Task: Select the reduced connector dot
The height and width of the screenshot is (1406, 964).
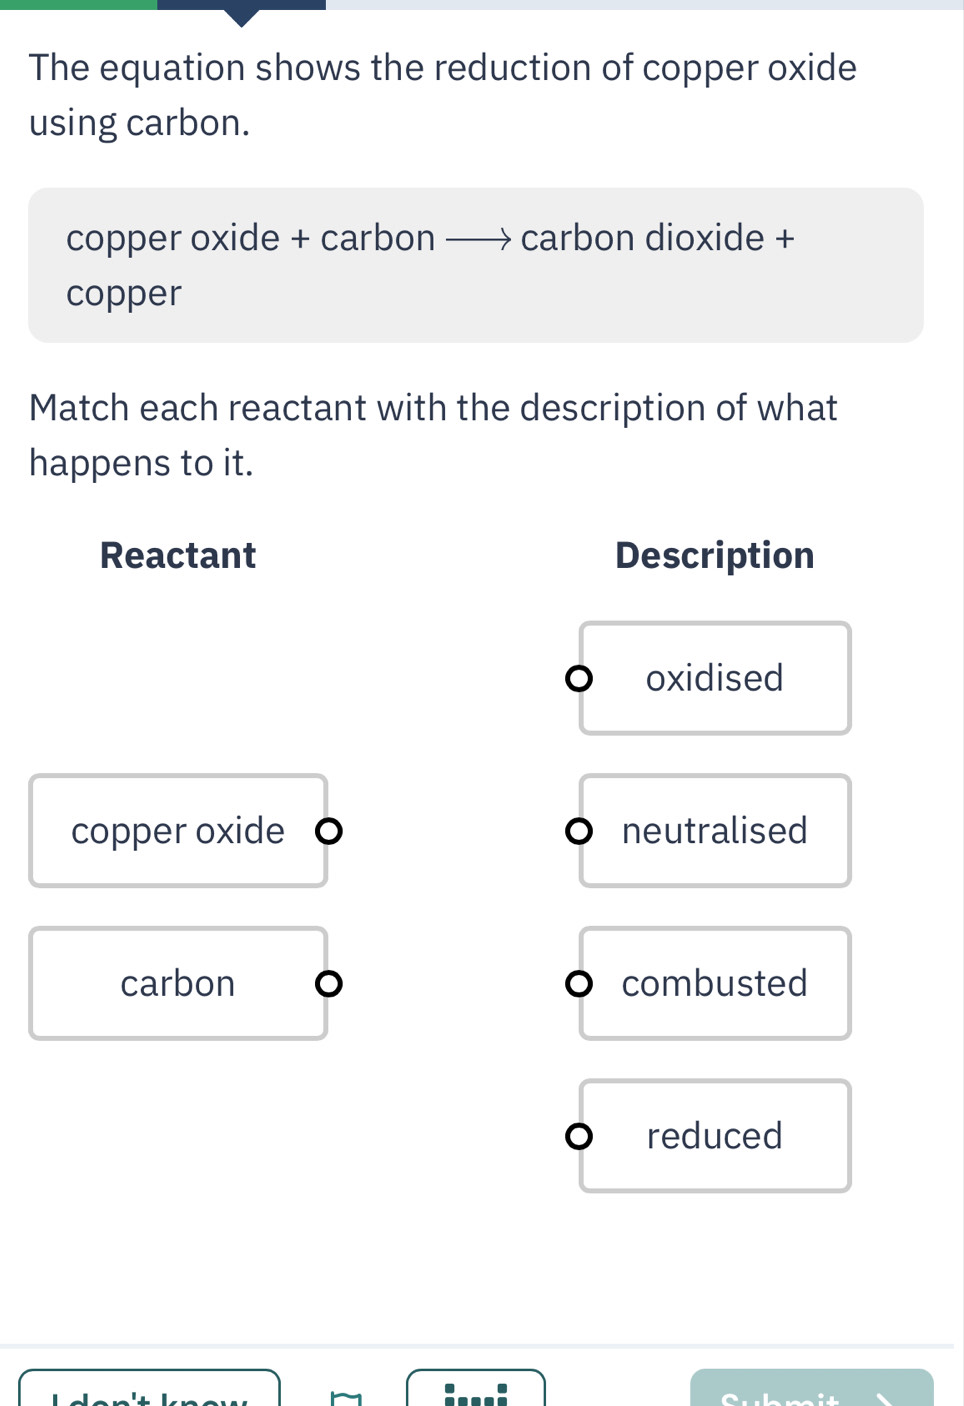Action: 579,1136
